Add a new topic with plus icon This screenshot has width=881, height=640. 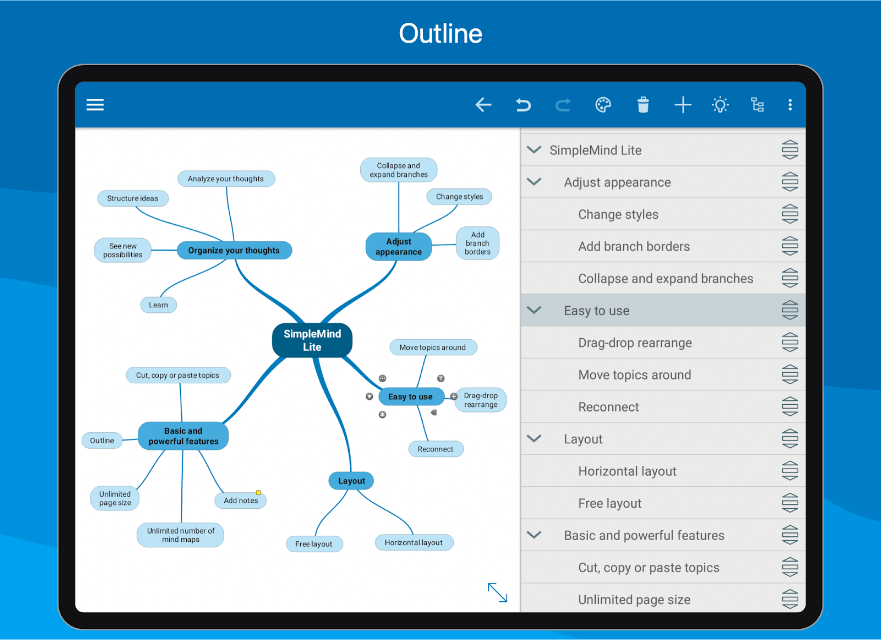(x=683, y=105)
